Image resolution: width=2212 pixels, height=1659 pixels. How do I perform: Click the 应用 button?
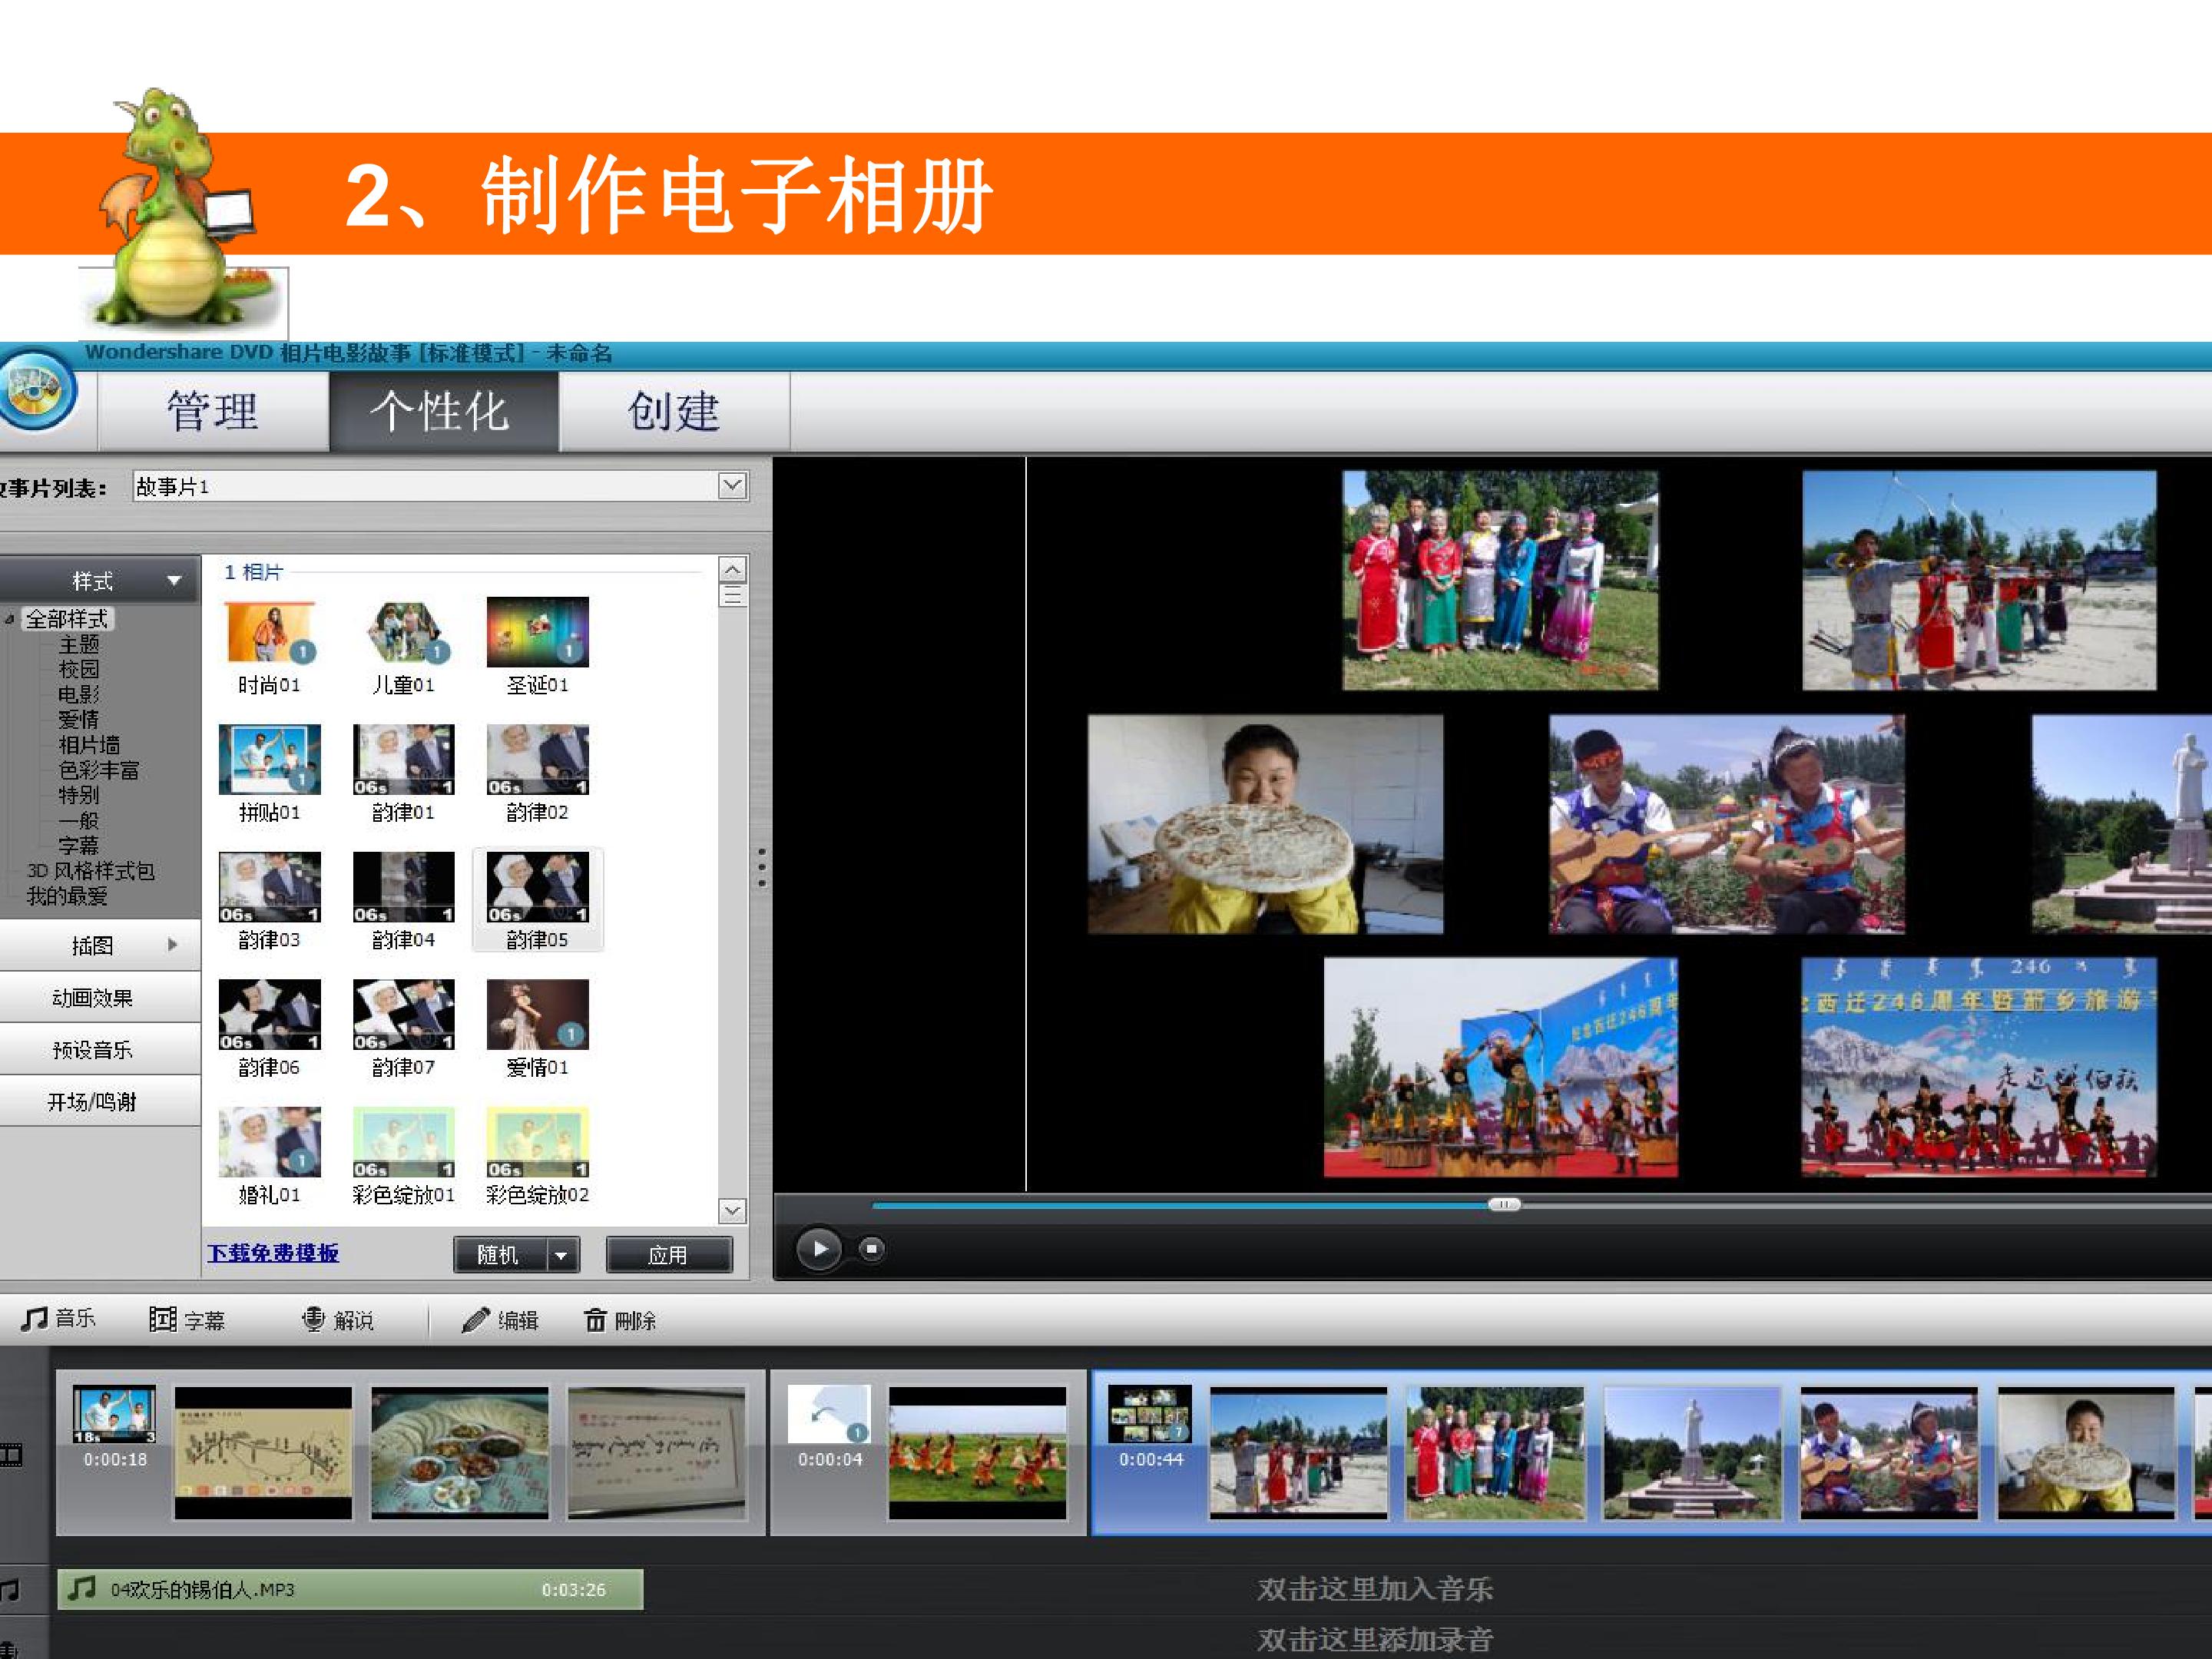pyautogui.click(x=669, y=1254)
